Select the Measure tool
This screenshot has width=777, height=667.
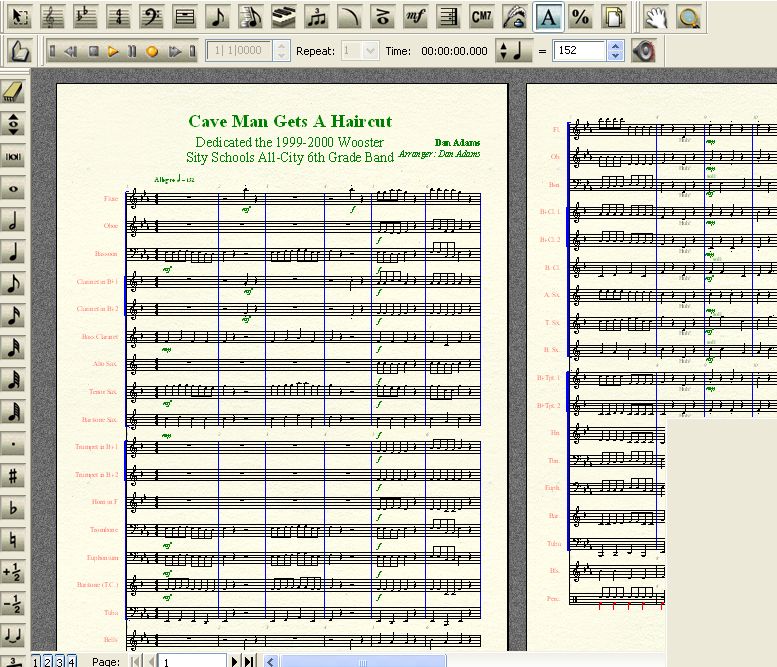point(185,17)
